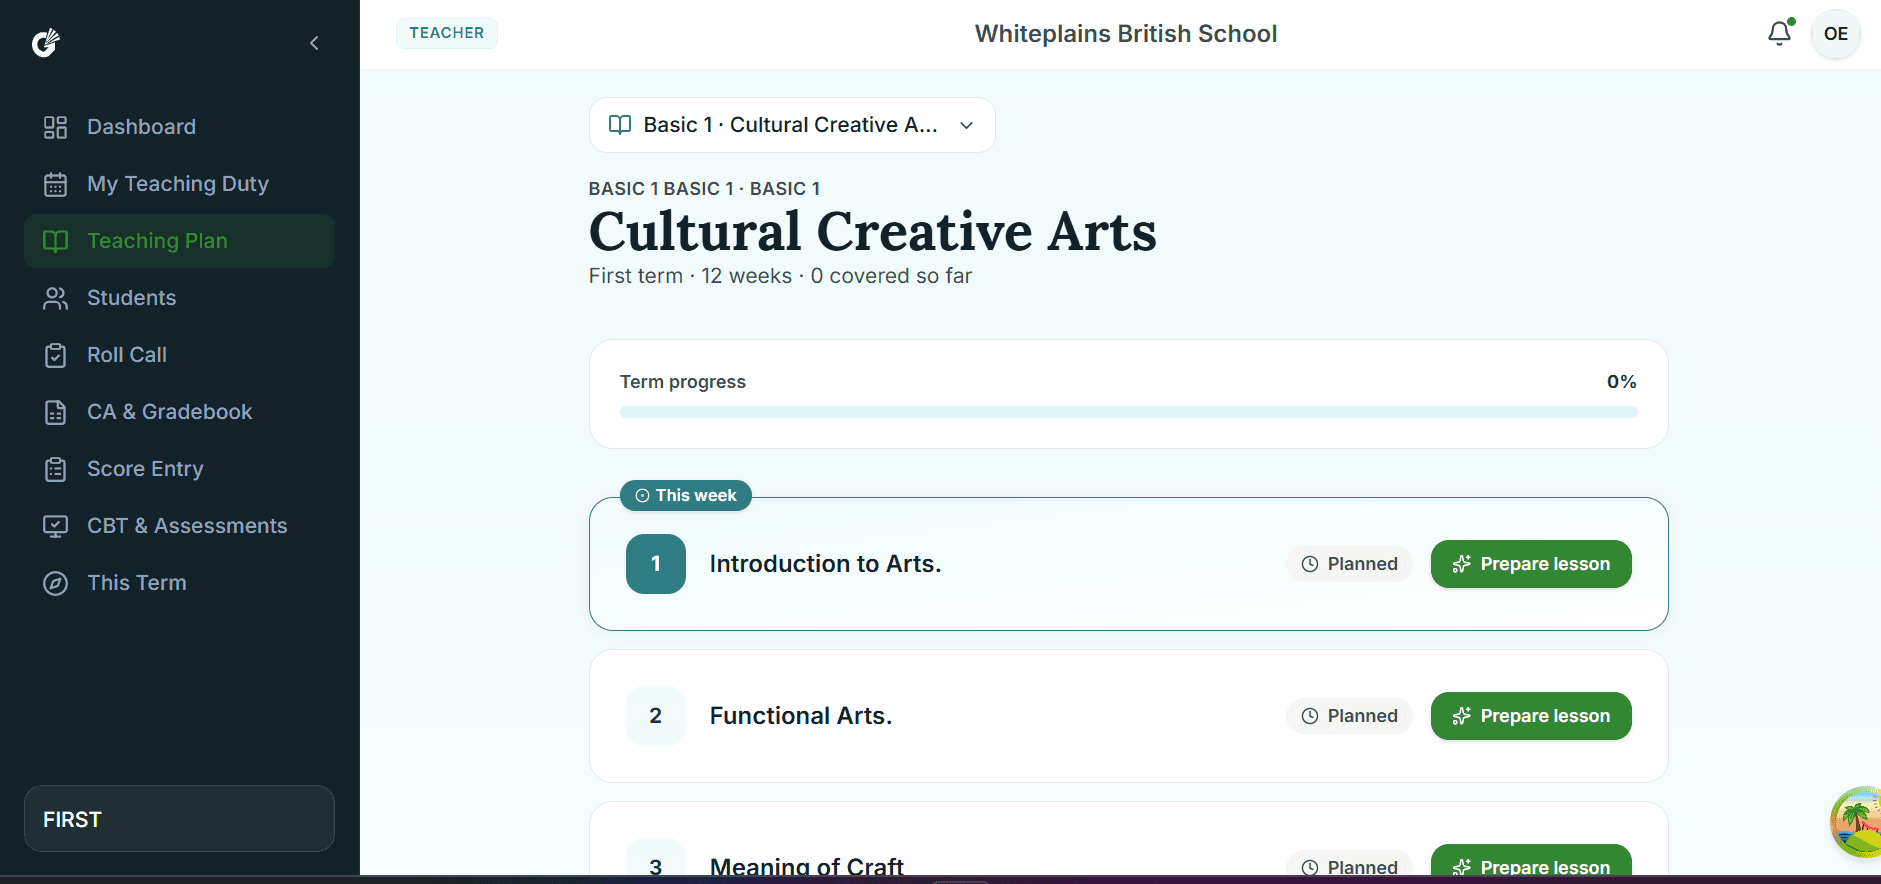Open notifications bell
The image size is (1881, 884).
[x=1779, y=33]
